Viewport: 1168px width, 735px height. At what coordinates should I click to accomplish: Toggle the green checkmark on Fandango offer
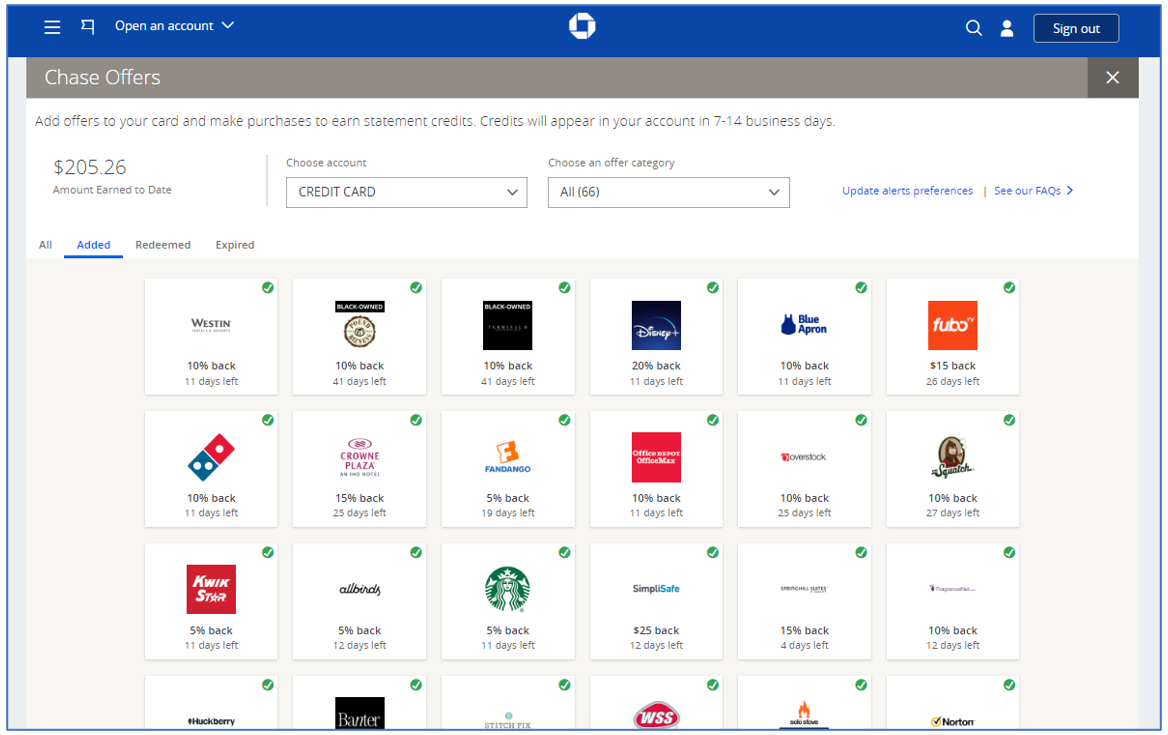564,420
